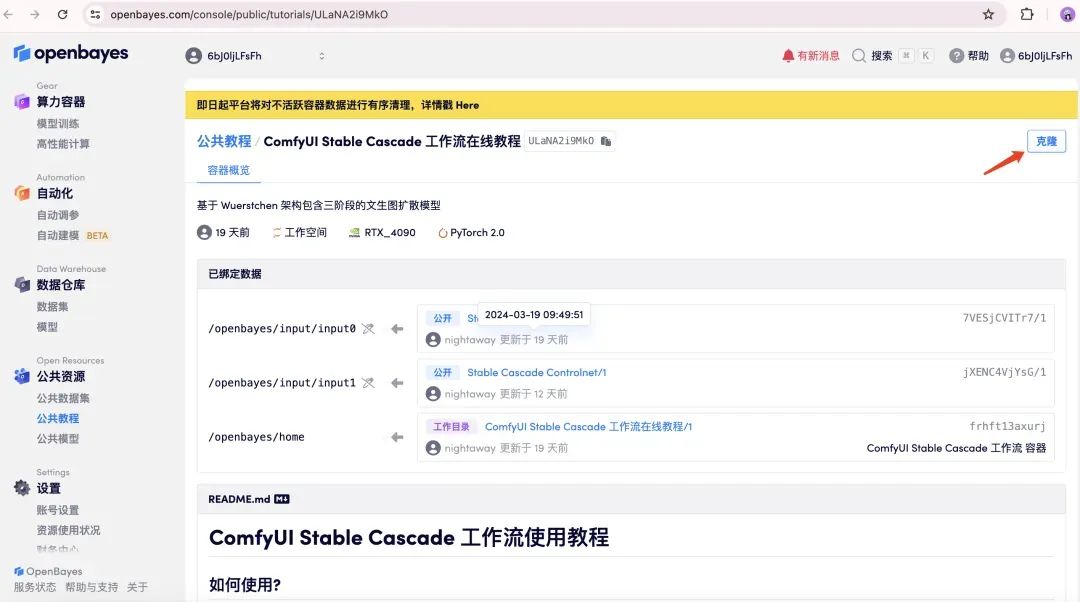This screenshot has width=1080, height=602.
Task: Click the openbayes logo
Action: coord(70,53)
